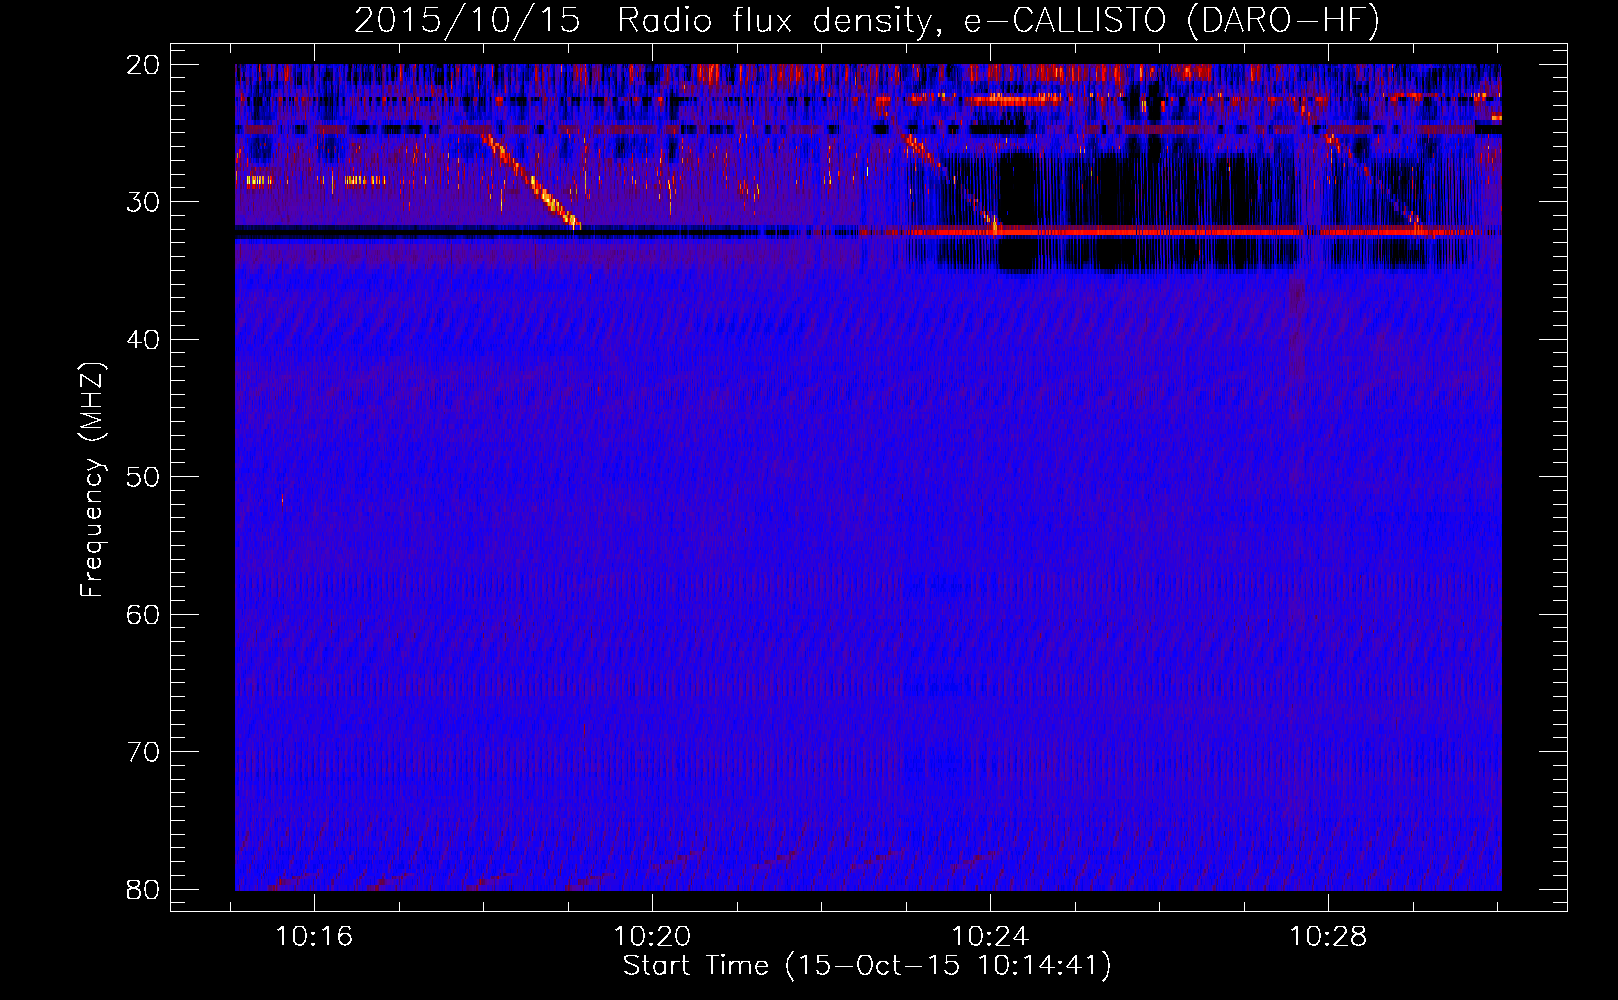This screenshot has width=1618, height=1000.
Task: Click the '60' frequency tick label
Action: click(x=143, y=614)
